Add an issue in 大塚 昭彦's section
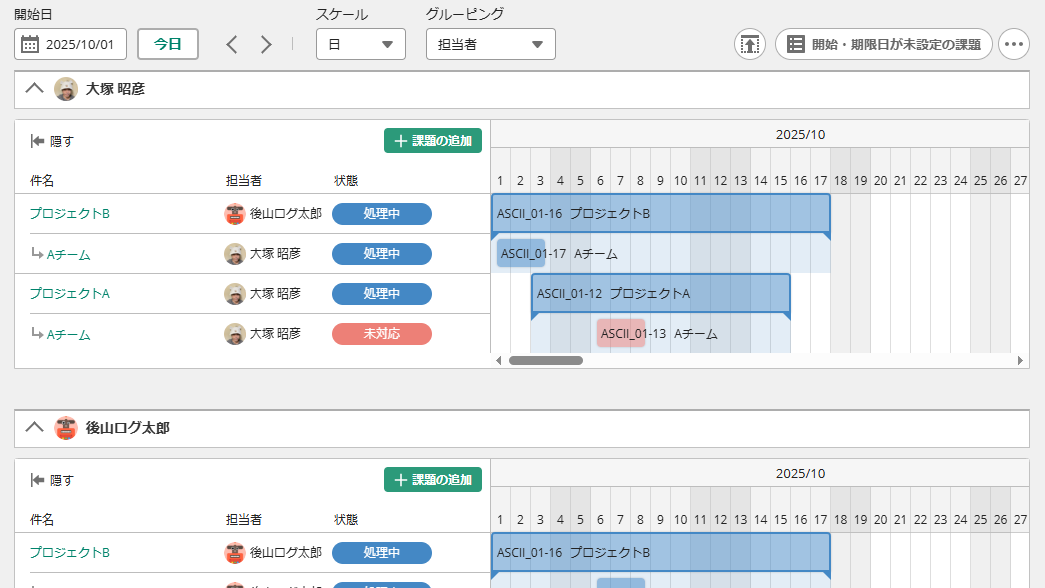The image size is (1045, 588). pyautogui.click(x=432, y=141)
